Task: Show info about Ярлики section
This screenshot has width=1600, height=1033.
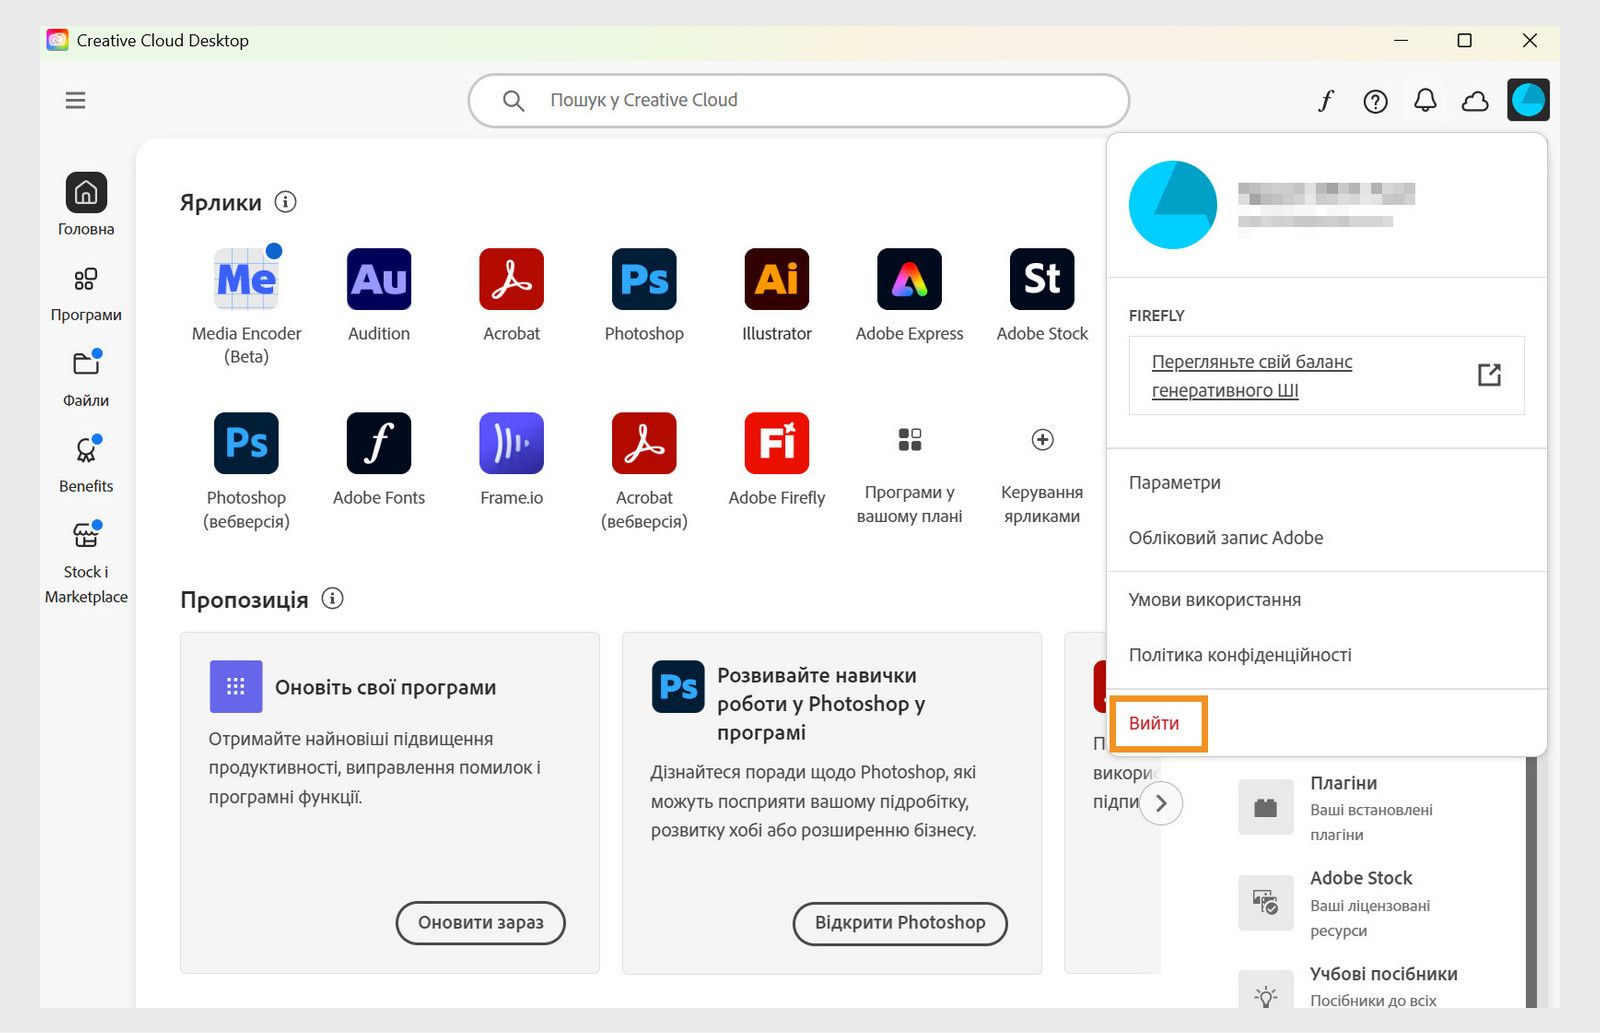Action: pyautogui.click(x=285, y=202)
